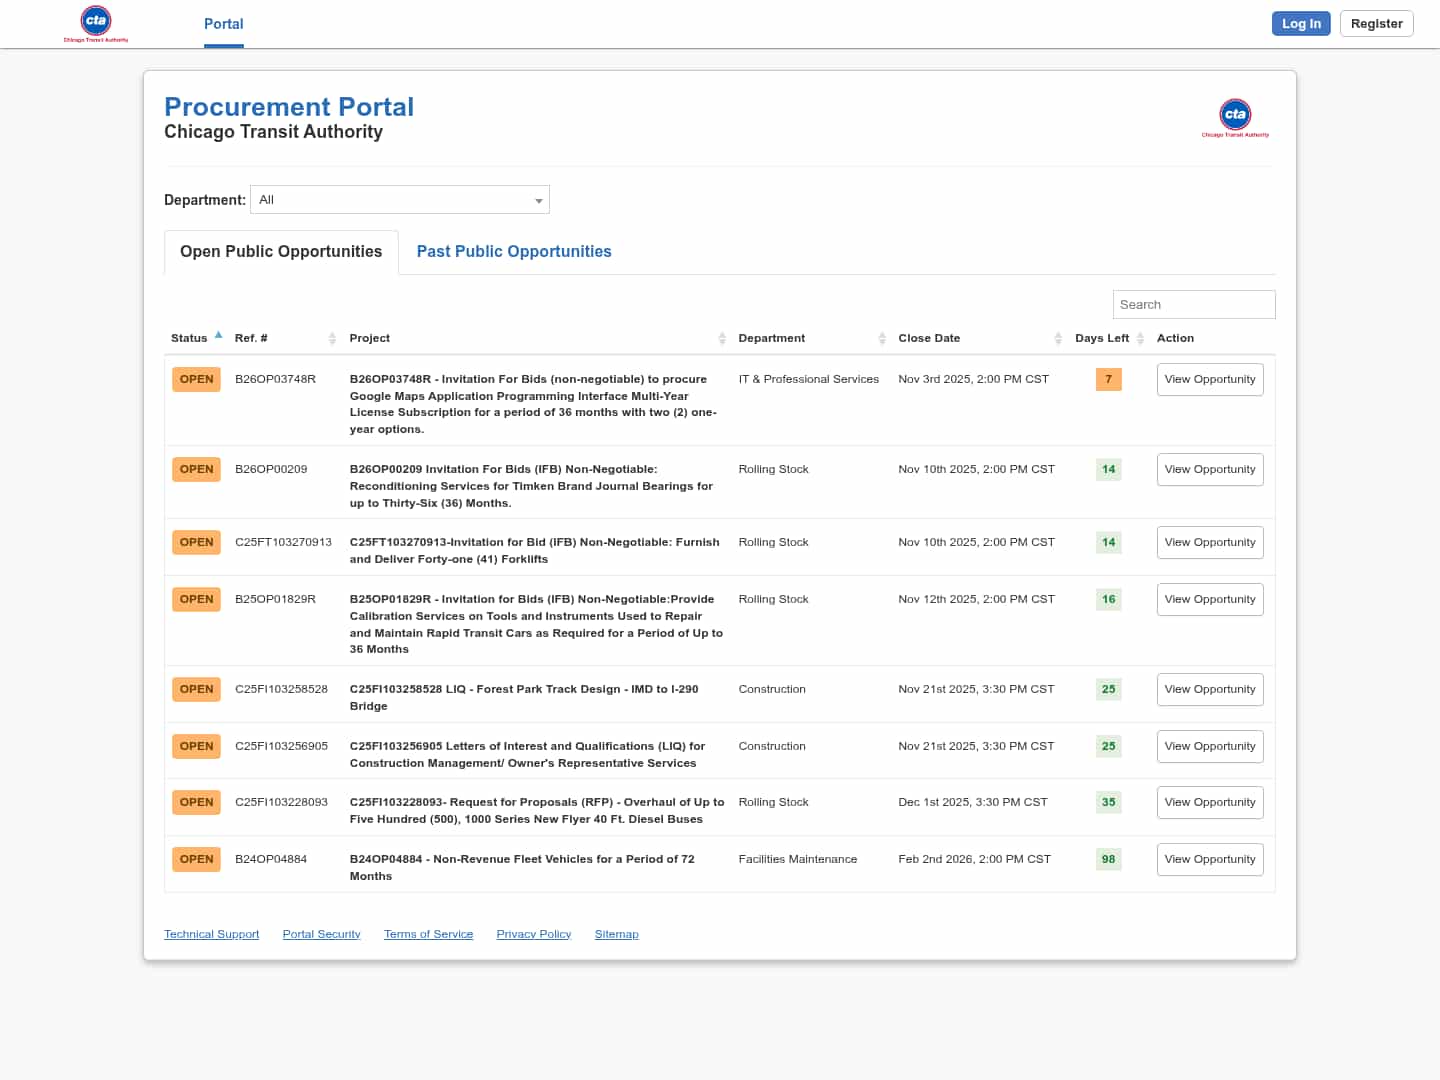Sort by Ref. # column sort arrows
Screen dimensions: 1440x1080
tap(332, 339)
